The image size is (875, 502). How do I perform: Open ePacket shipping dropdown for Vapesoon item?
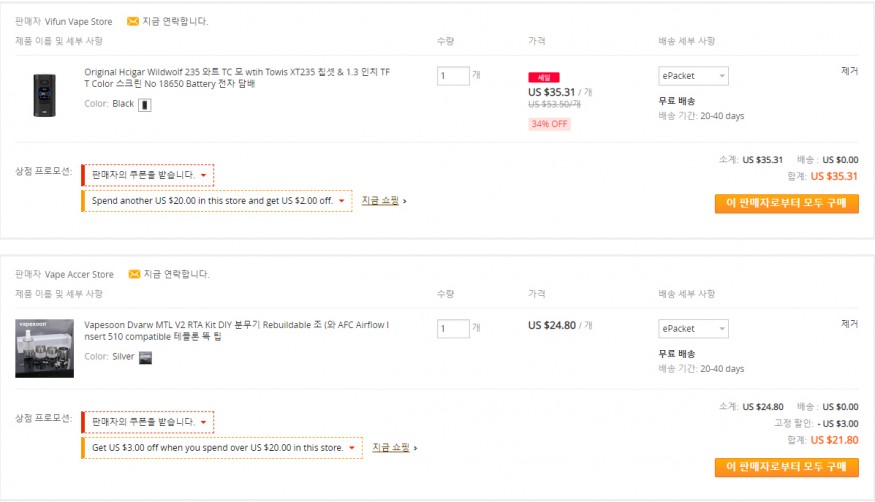[x=693, y=329]
